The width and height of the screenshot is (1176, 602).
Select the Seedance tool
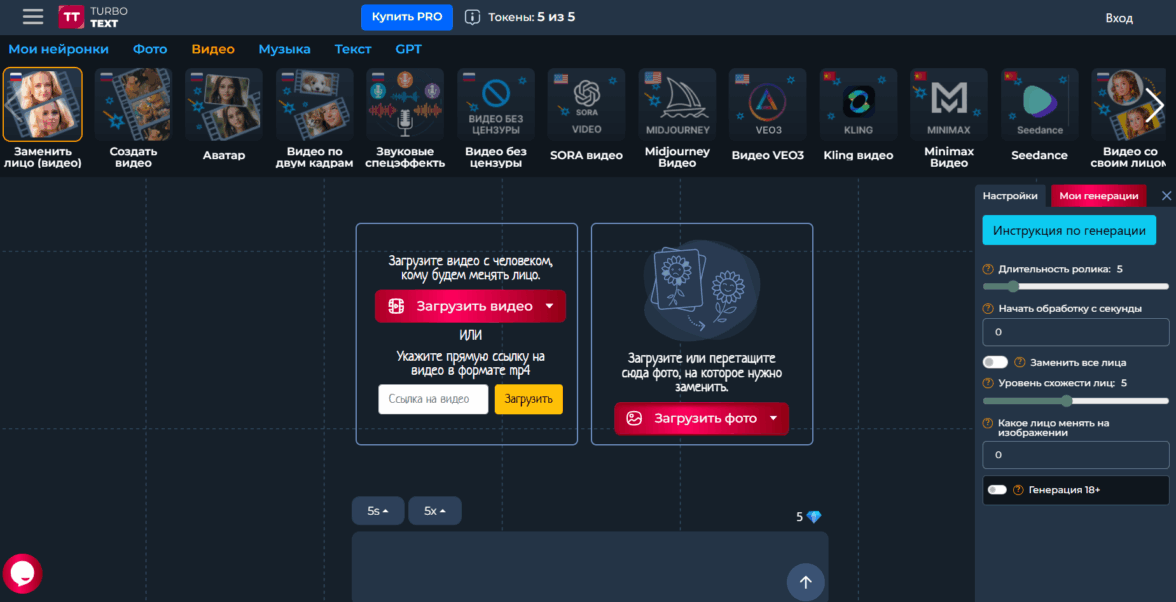coord(1040,115)
